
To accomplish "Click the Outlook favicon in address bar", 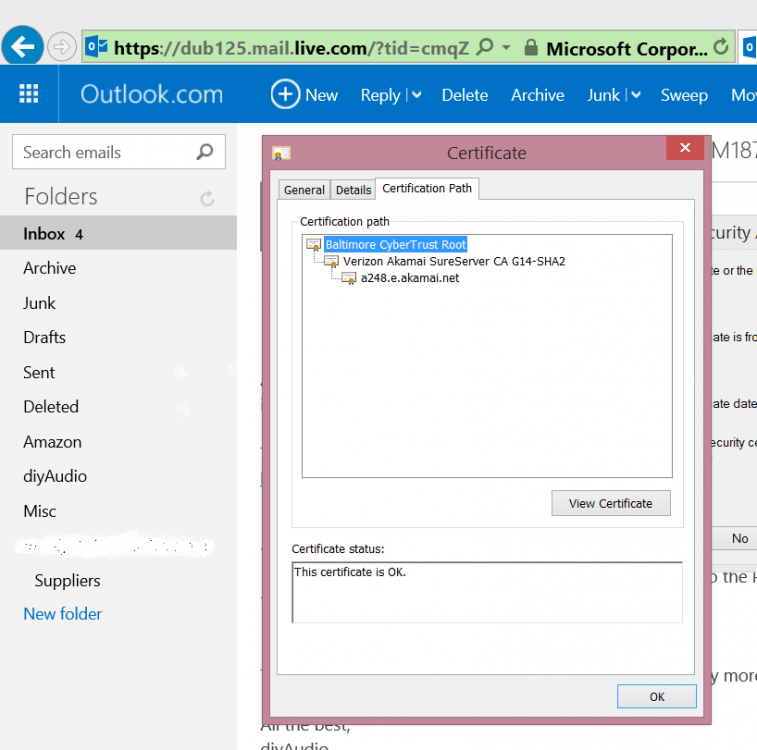I will coord(96,47).
